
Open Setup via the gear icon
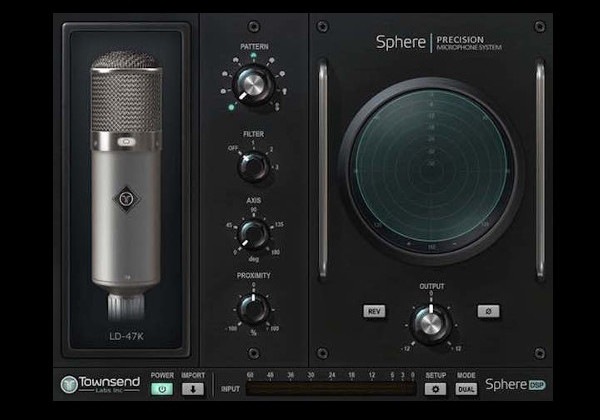[435, 389]
